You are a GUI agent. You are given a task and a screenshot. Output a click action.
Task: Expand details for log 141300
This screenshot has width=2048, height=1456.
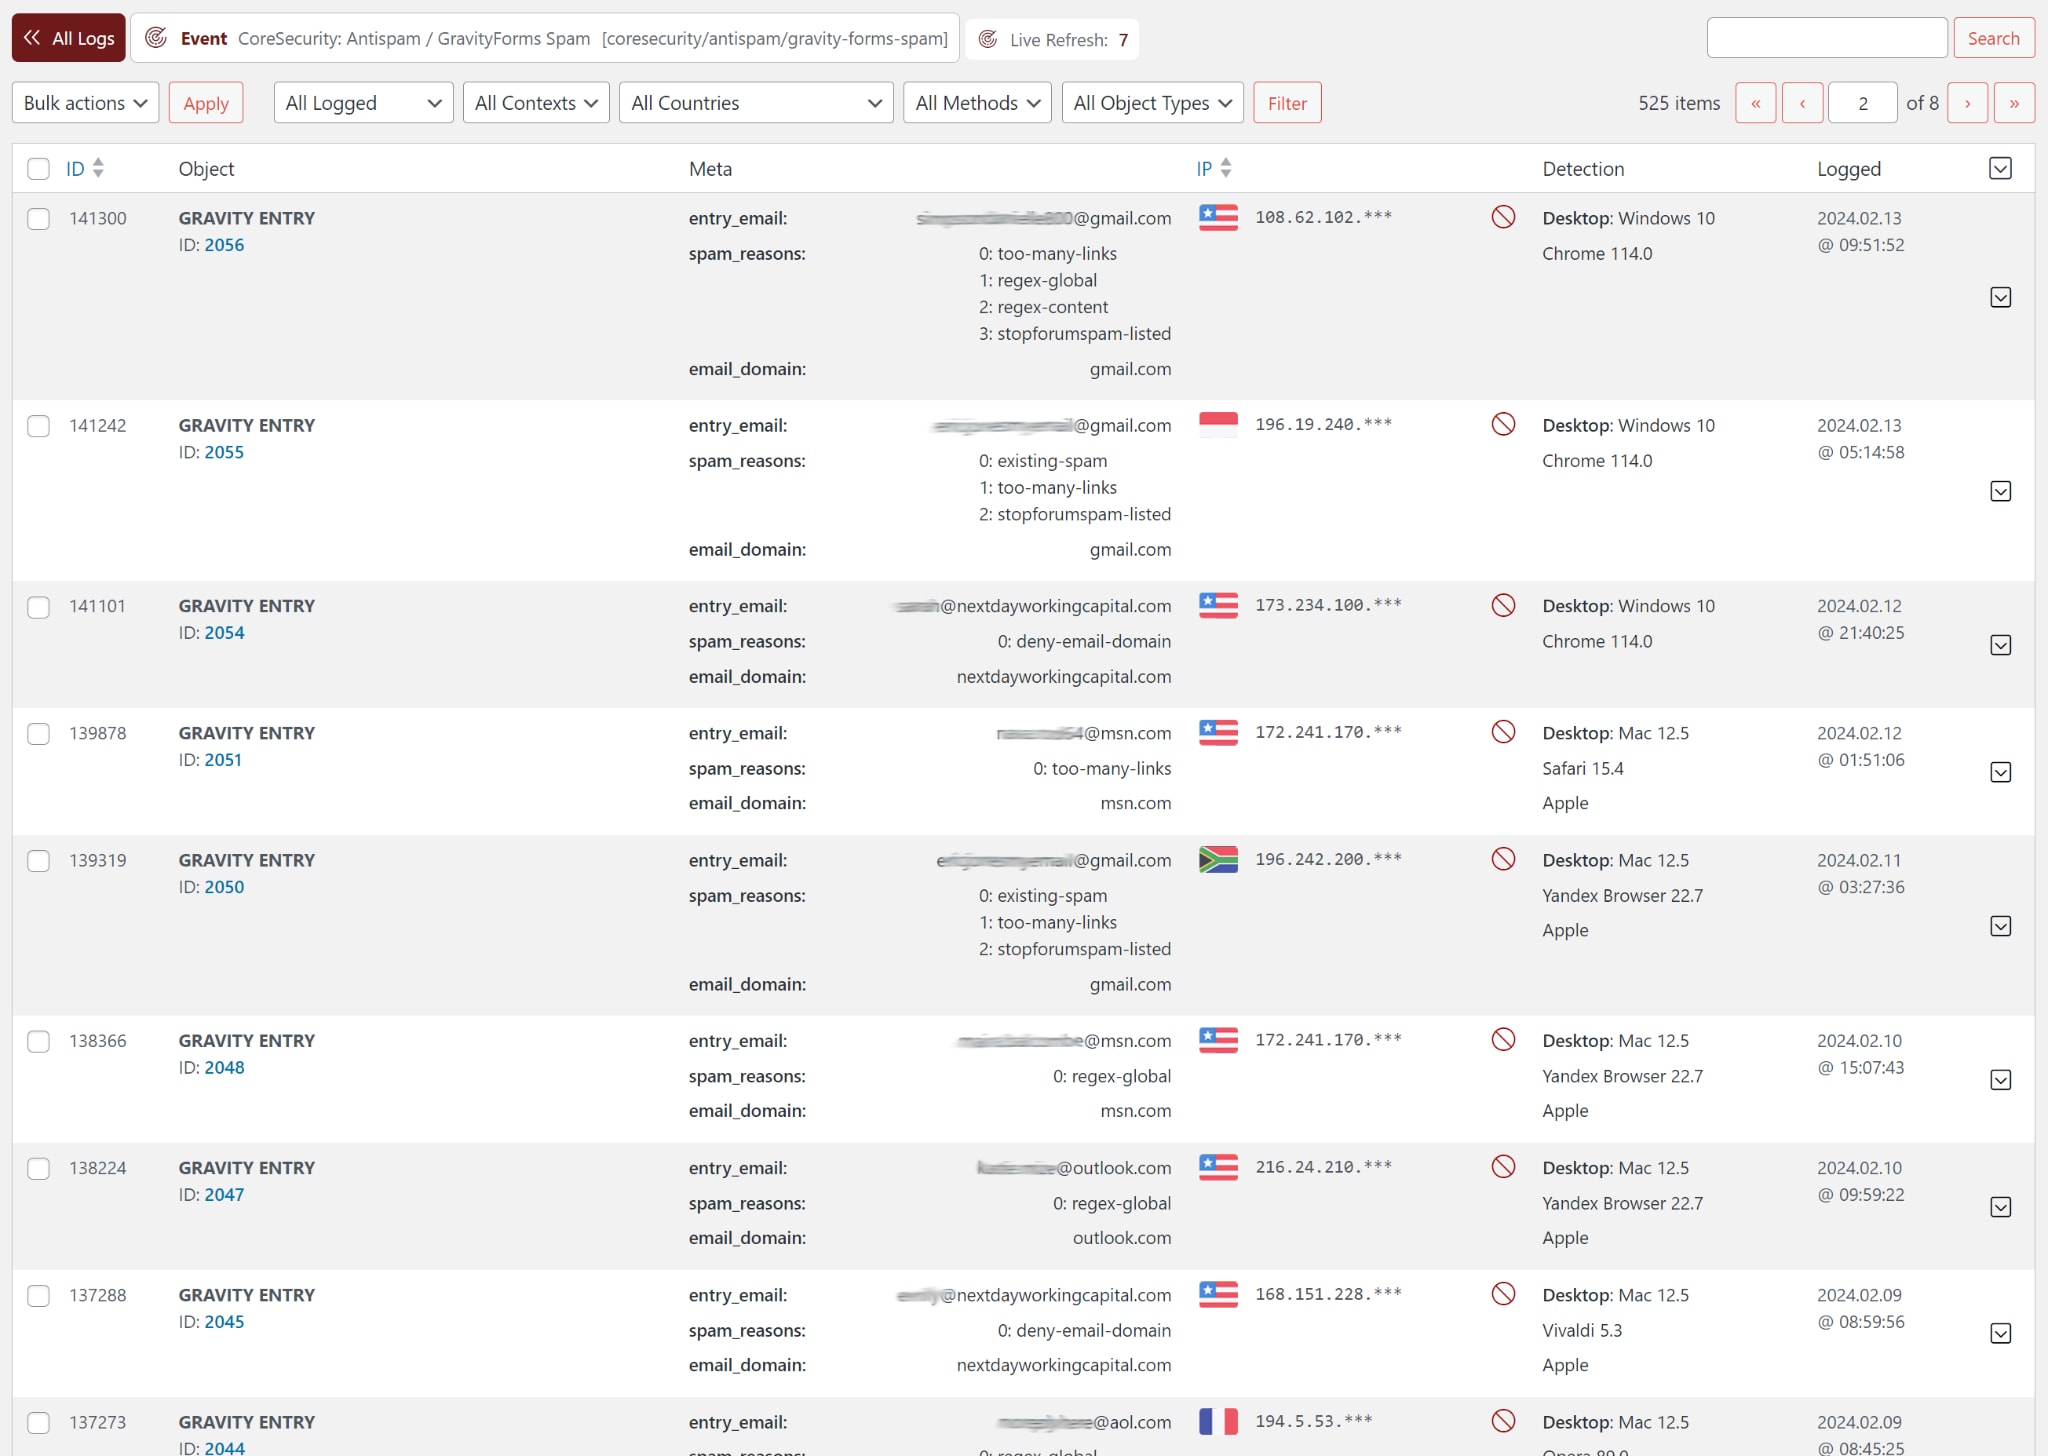pyautogui.click(x=2001, y=297)
